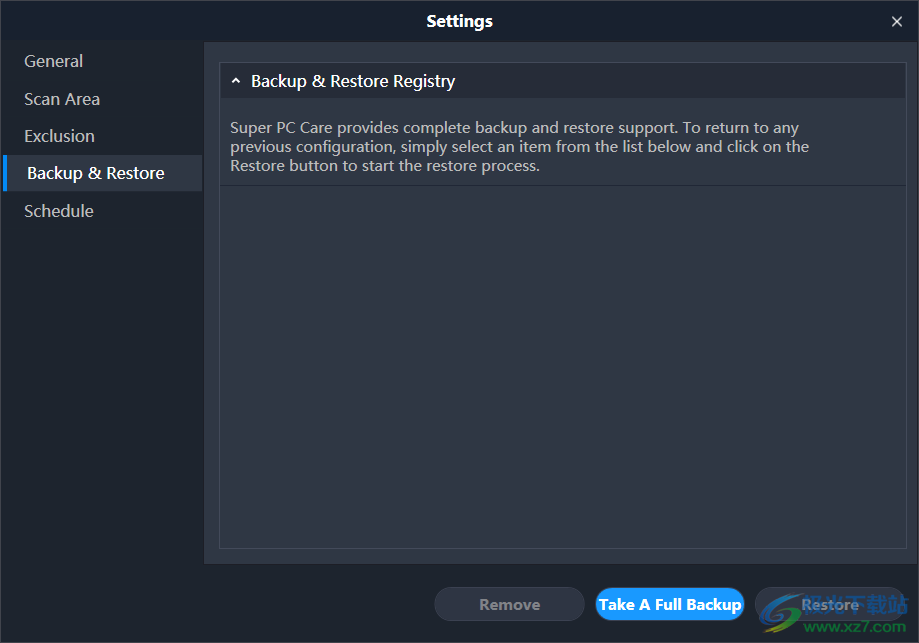
Task: Click the Restore button
Action: 830,604
